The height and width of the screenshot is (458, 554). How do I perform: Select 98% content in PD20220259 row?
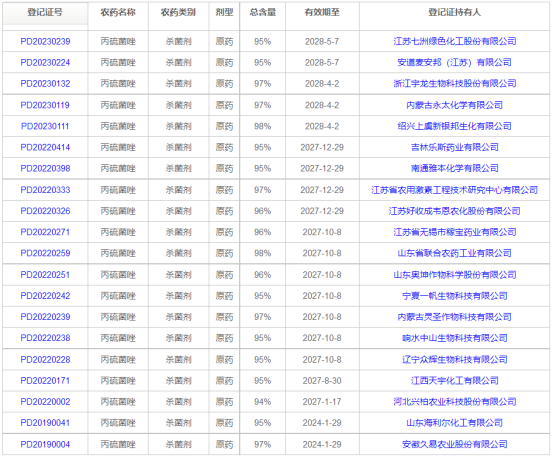point(263,253)
